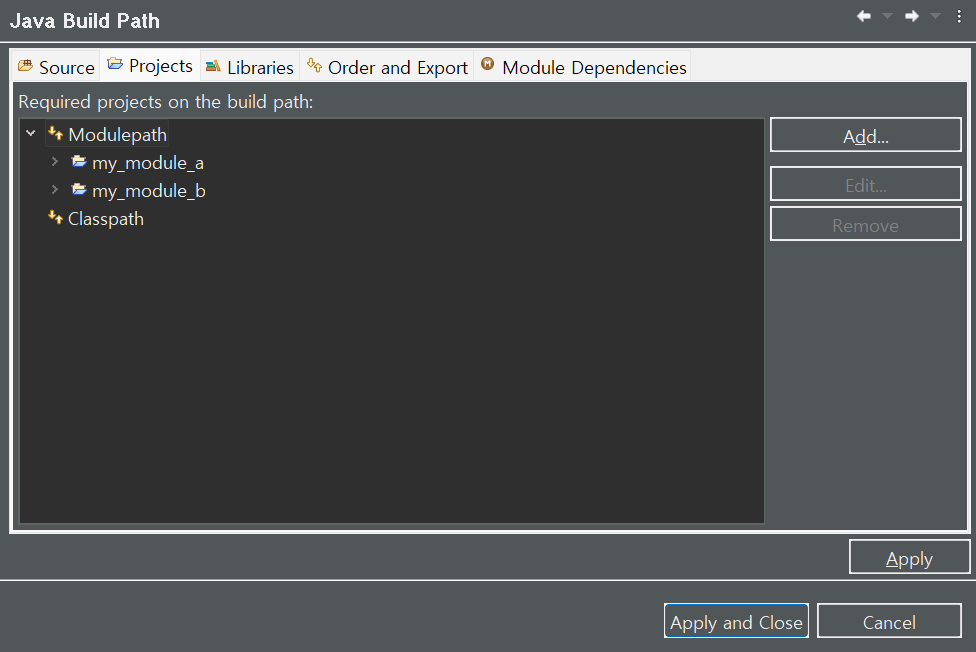Open the Order and Export tab
This screenshot has width=976, height=652.
387,67
